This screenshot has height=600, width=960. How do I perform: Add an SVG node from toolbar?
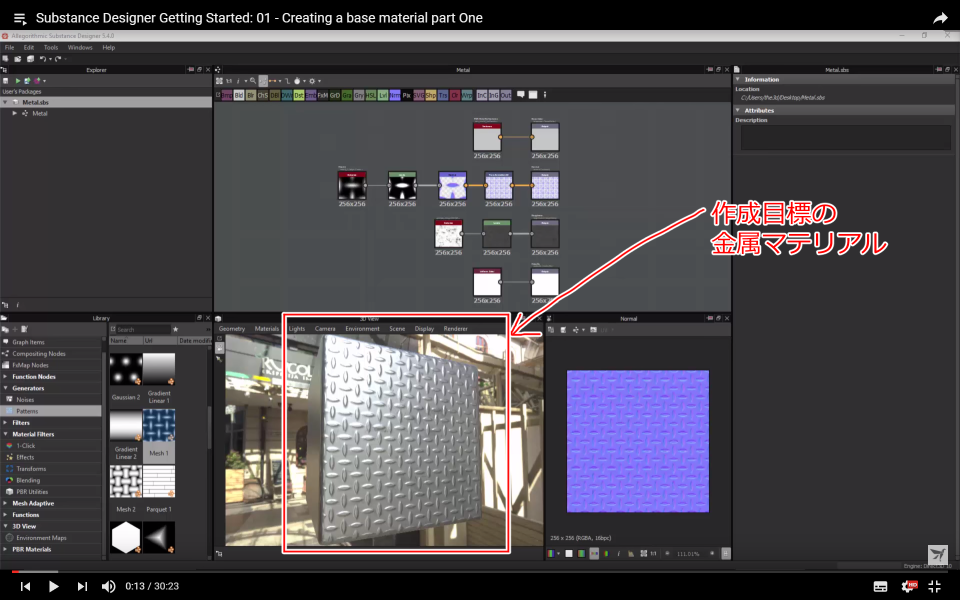419,96
